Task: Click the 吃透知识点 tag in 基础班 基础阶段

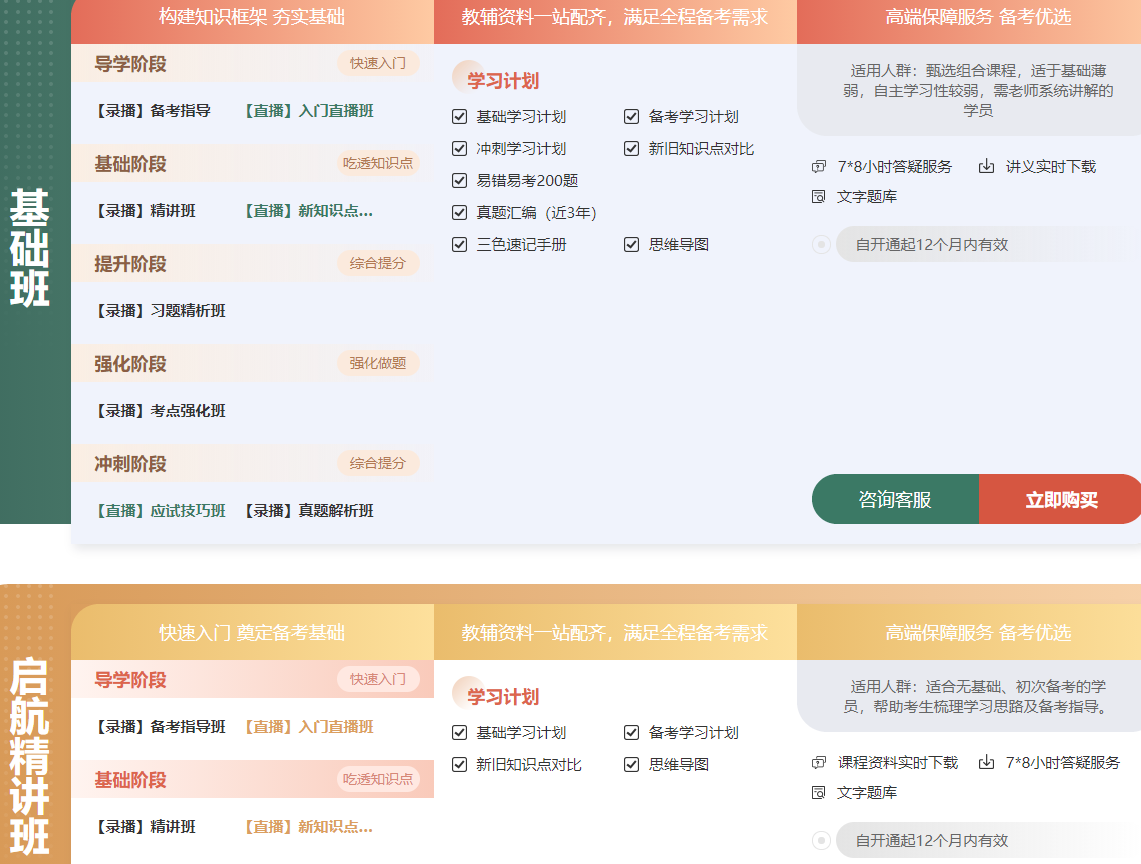Action: [x=378, y=163]
